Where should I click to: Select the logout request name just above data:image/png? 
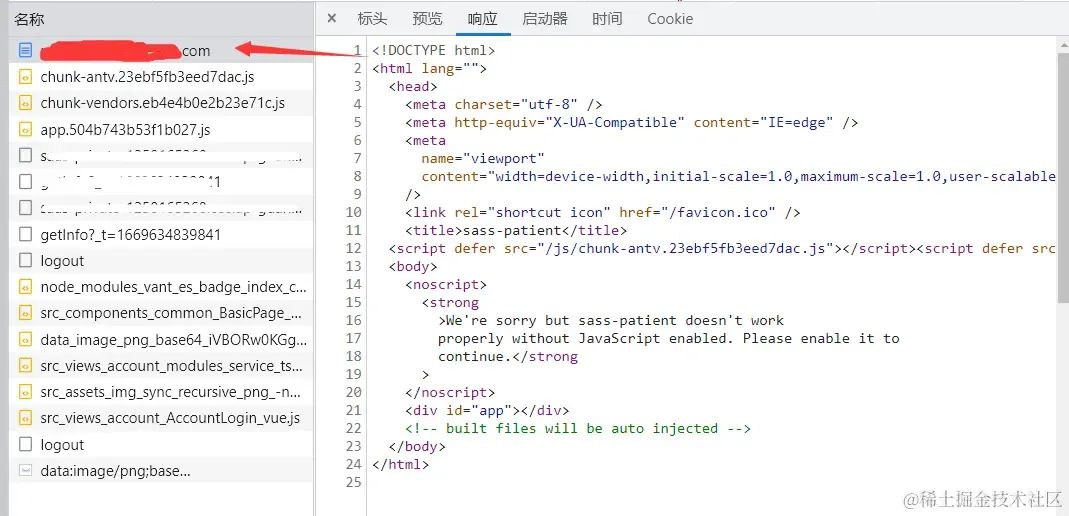(x=62, y=444)
